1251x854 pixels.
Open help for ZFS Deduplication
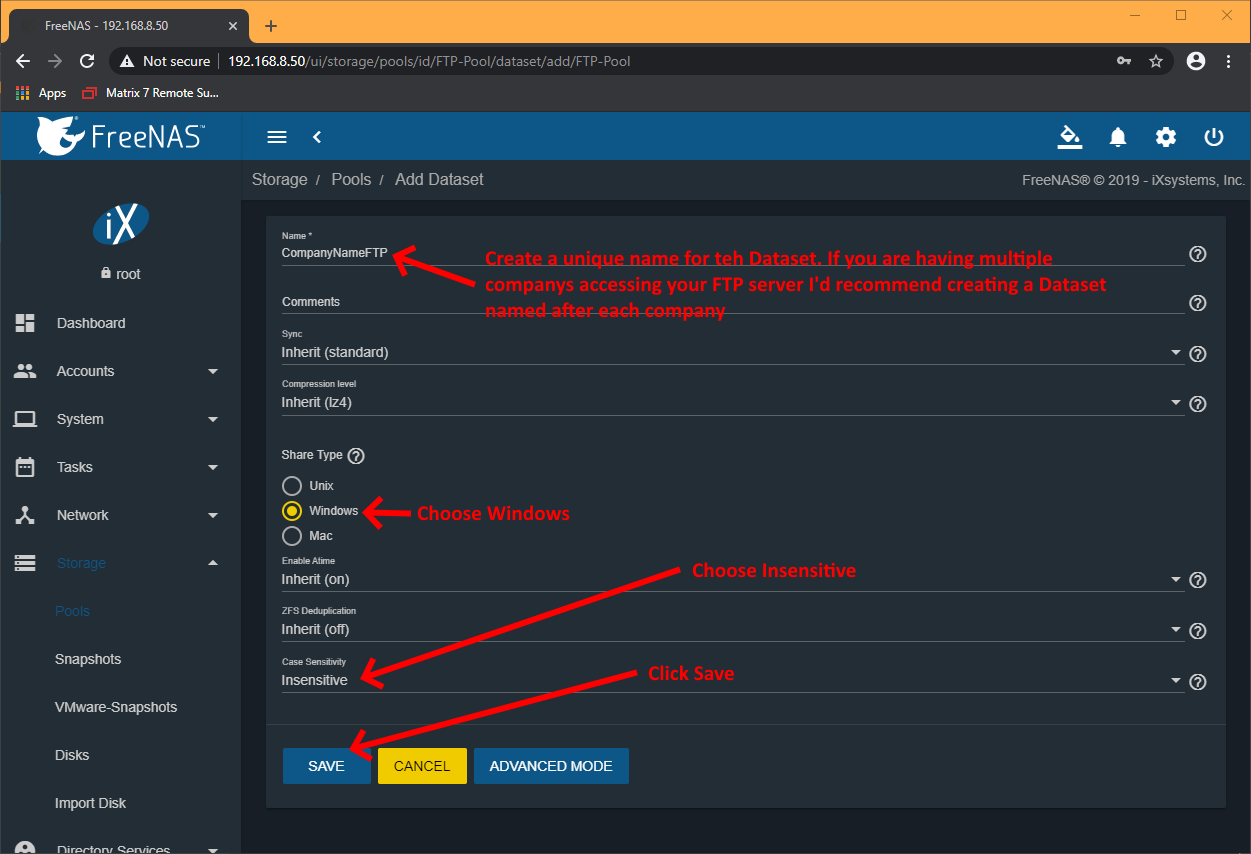1198,631
